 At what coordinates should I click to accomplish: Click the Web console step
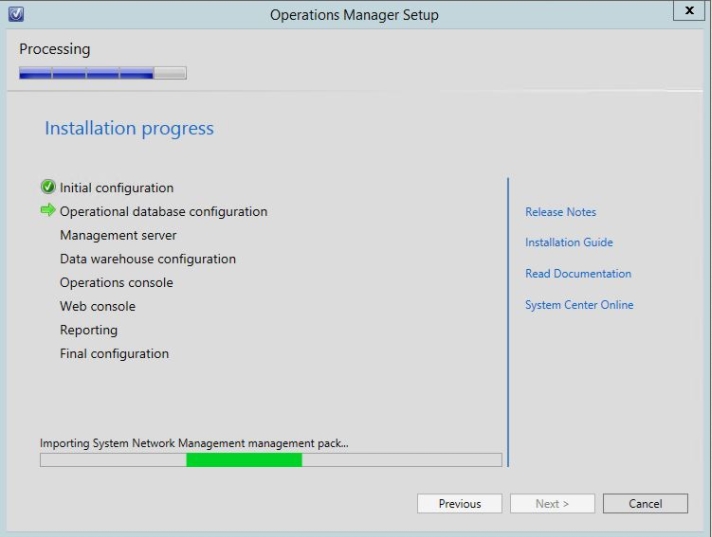pyautogui.click(x=97, y=307)
